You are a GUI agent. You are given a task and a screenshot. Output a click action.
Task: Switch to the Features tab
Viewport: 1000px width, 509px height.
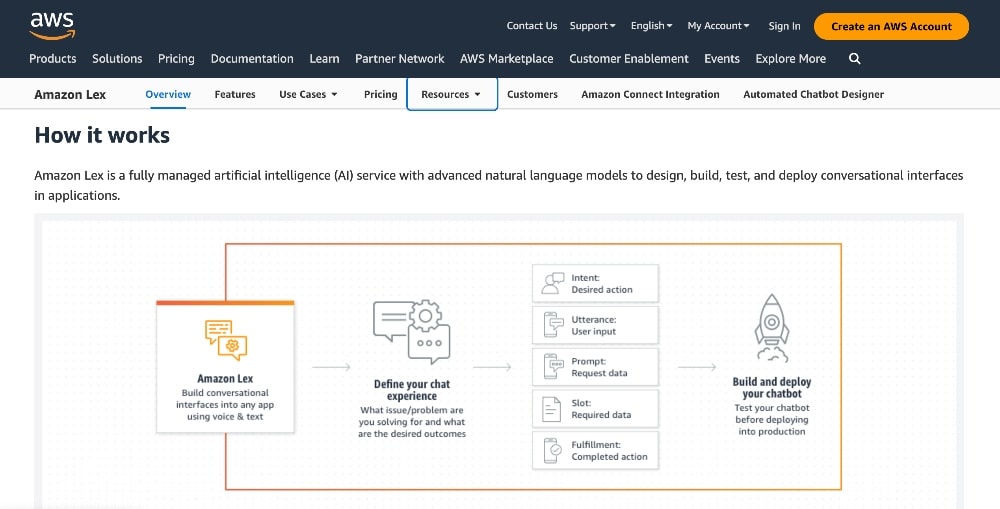tap(235, 94)
